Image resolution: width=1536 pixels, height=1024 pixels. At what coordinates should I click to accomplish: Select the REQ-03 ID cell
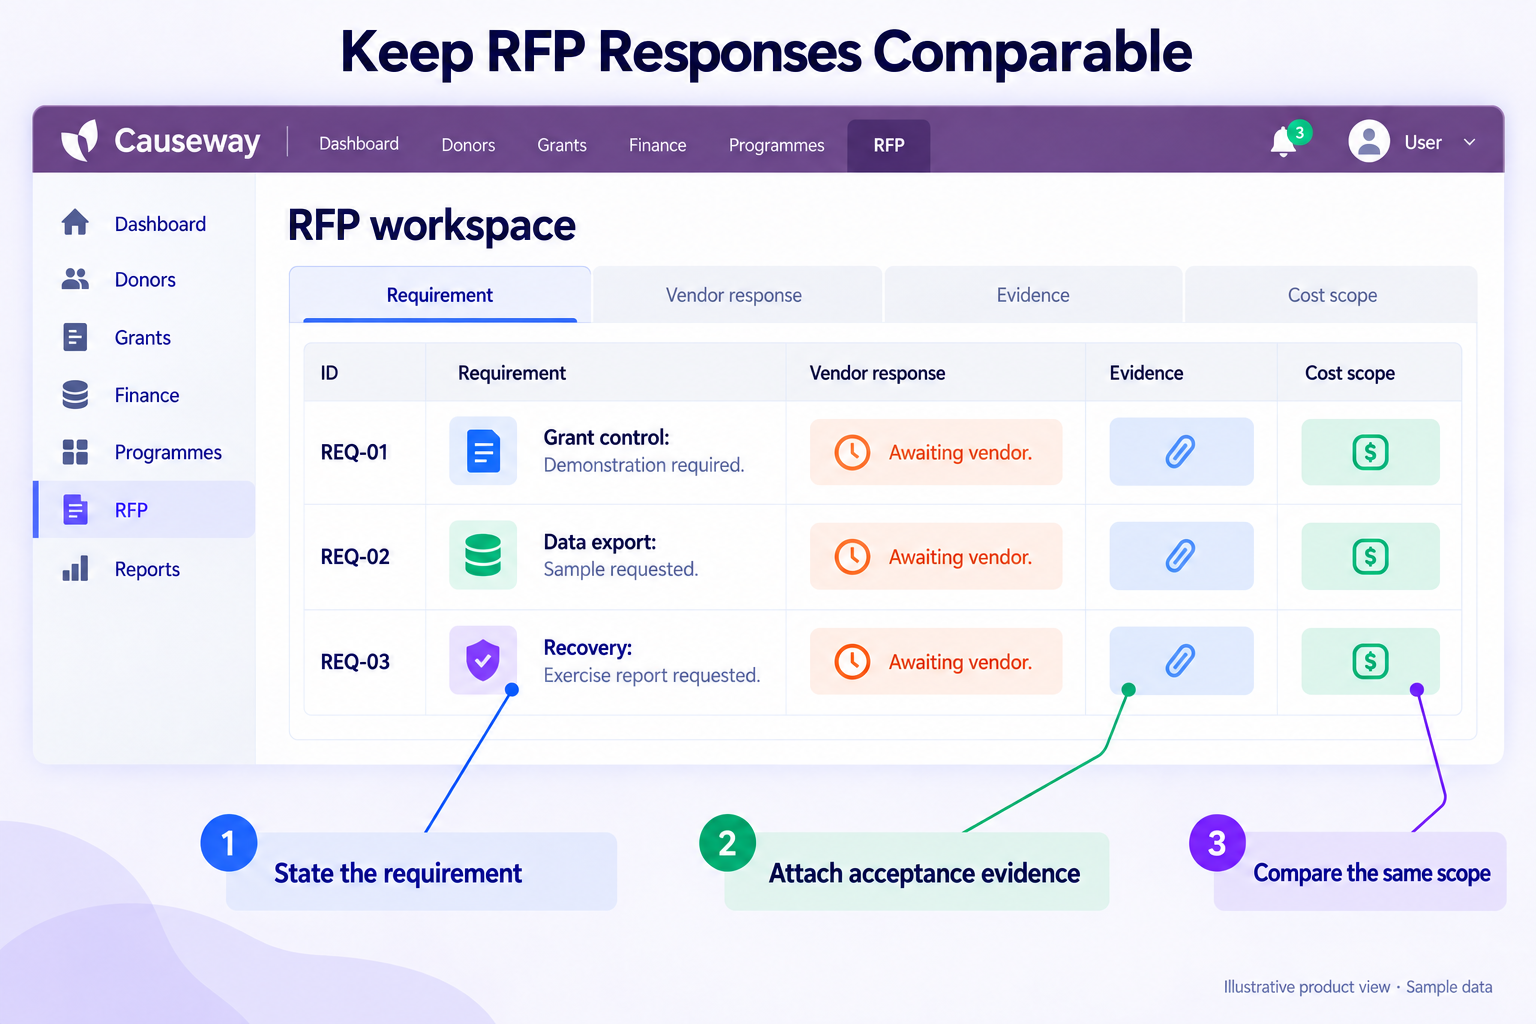[x=355, y=661]
